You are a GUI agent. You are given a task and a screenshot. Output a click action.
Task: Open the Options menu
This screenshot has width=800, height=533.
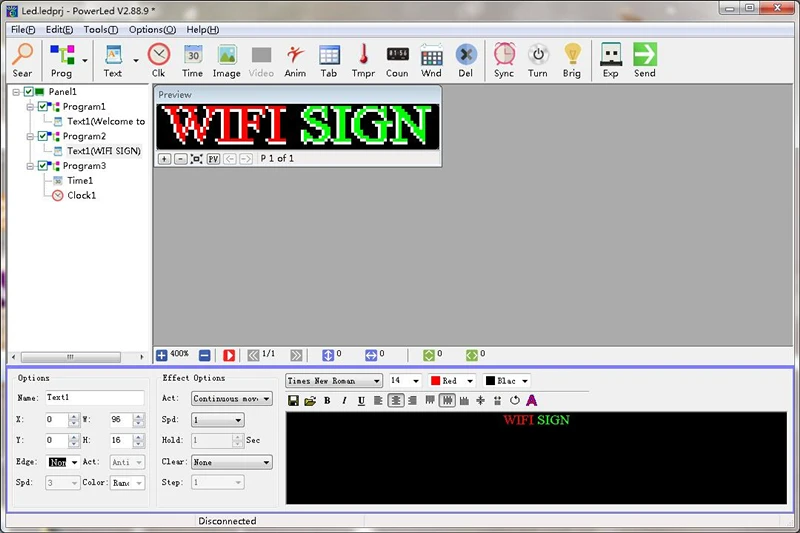[x=152, y=30]
